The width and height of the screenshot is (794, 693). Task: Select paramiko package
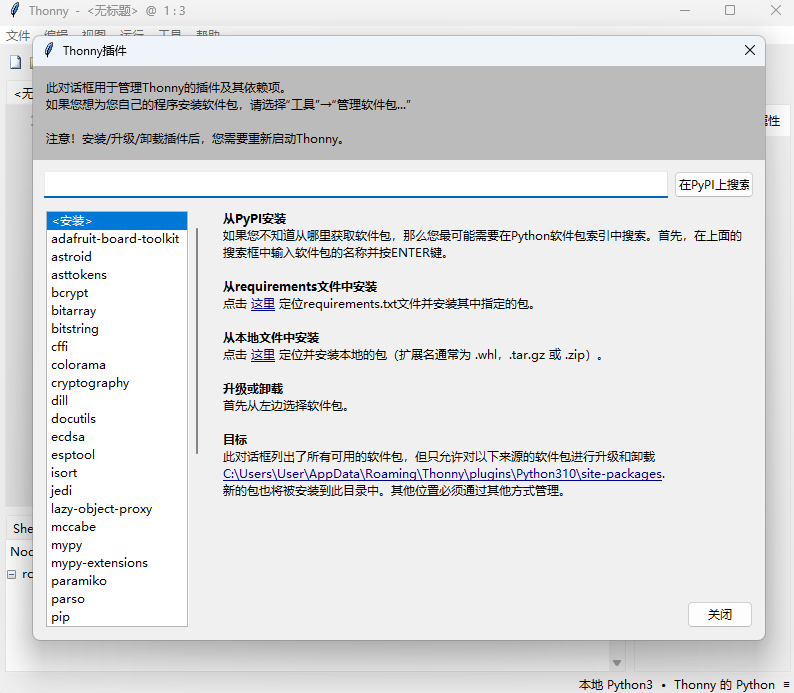(116, 581)
